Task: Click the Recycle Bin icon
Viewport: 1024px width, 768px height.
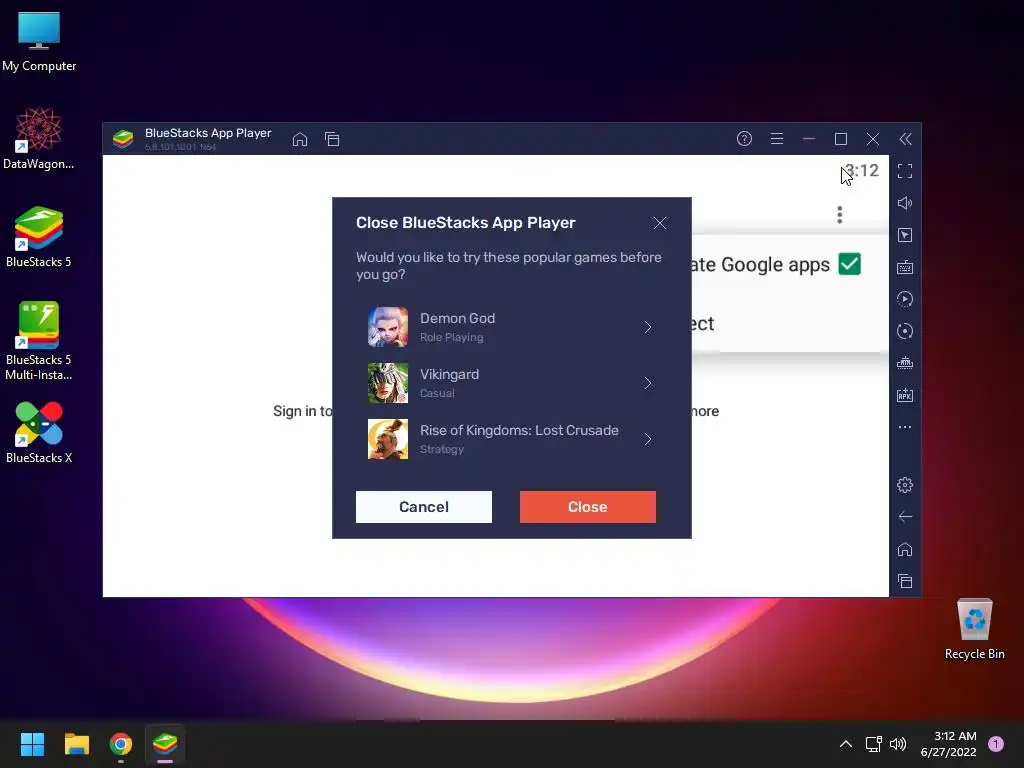Action: coord(974,628)
